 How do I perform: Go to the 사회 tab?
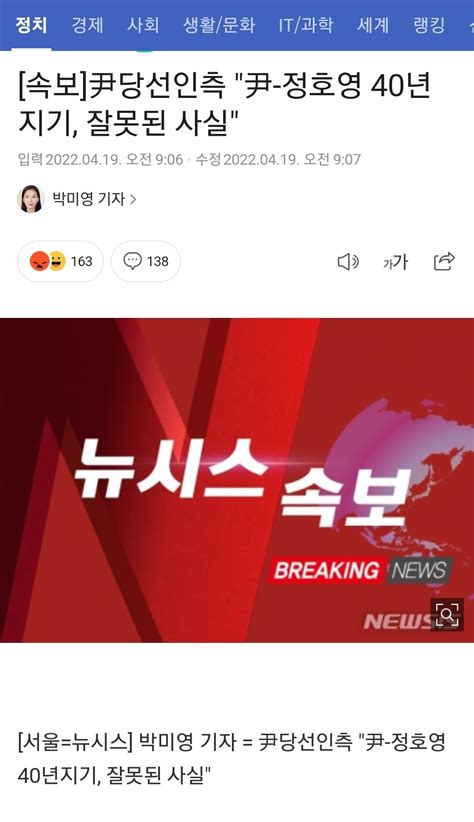[x=143, y=25]
